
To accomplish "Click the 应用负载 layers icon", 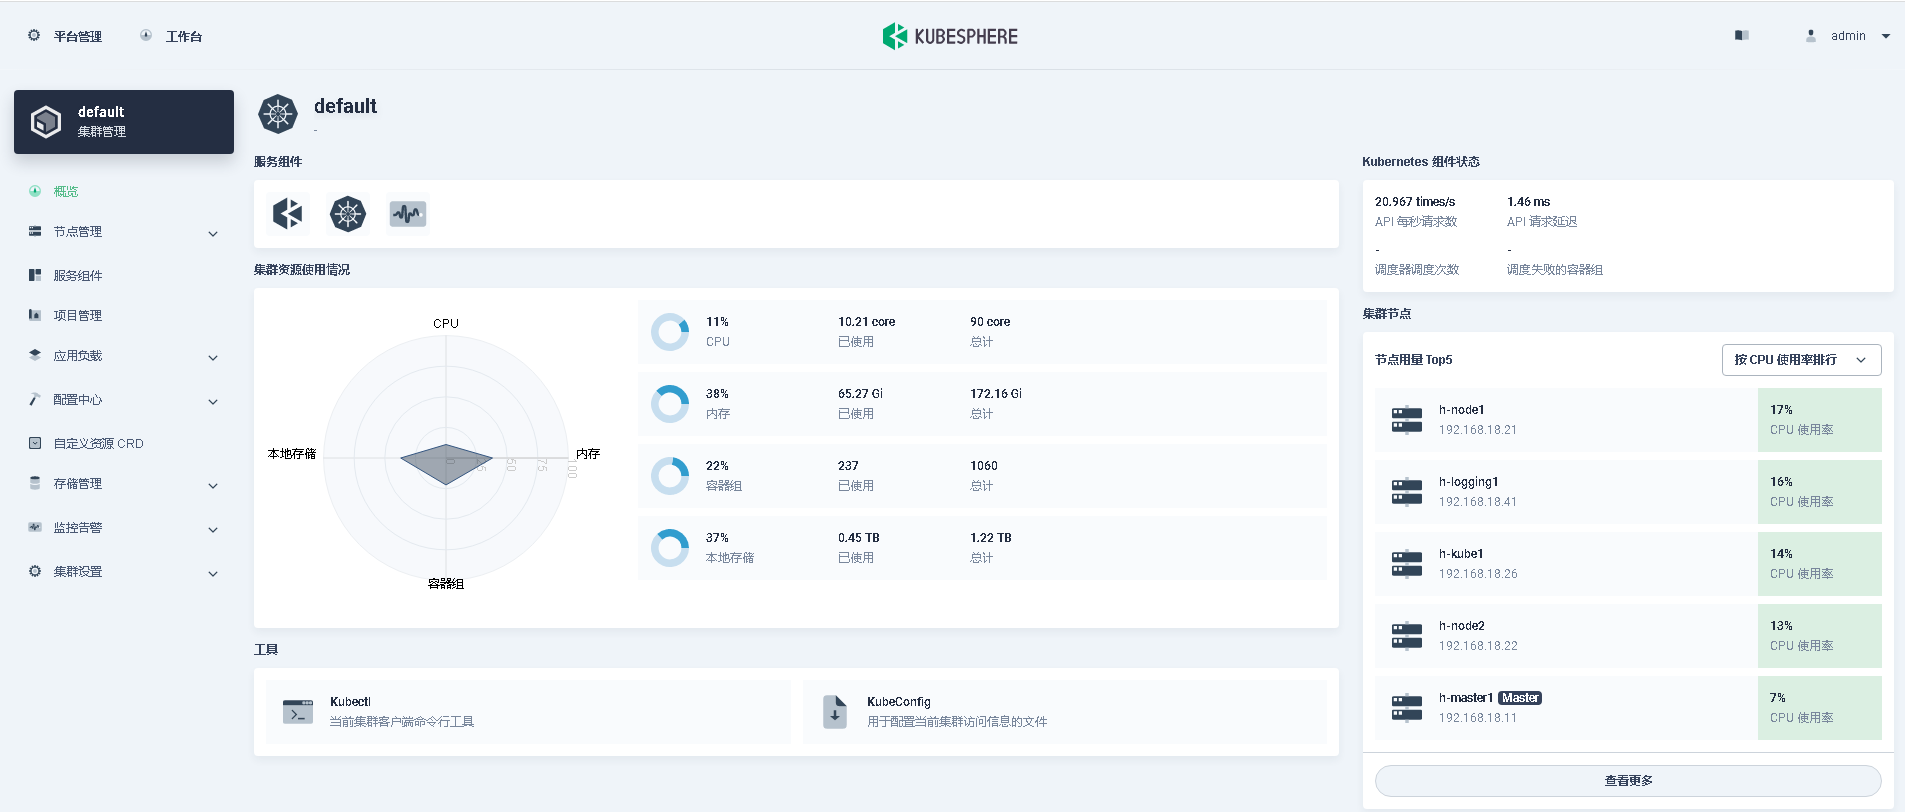I will coord(35,355).
